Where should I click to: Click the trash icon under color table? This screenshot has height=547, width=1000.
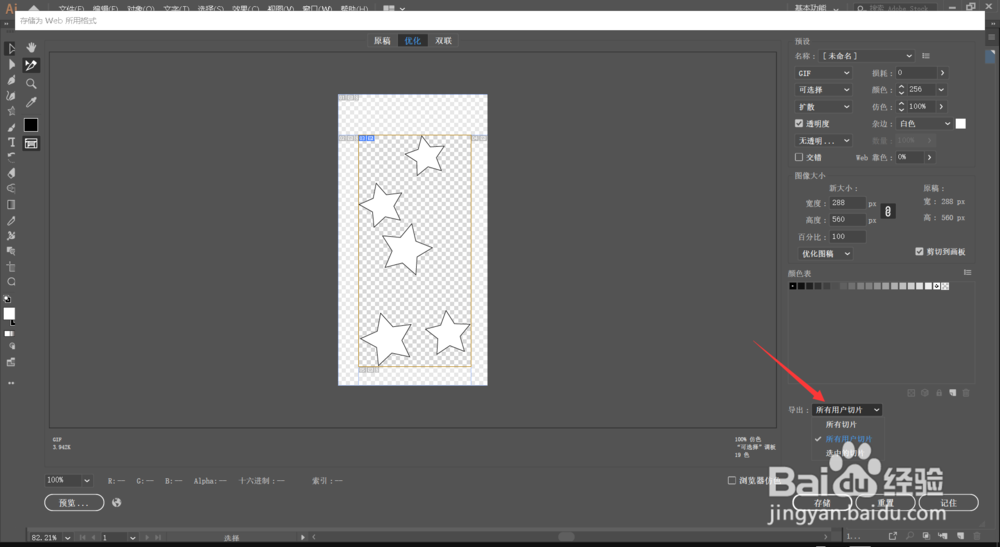[x=966, y=393]
